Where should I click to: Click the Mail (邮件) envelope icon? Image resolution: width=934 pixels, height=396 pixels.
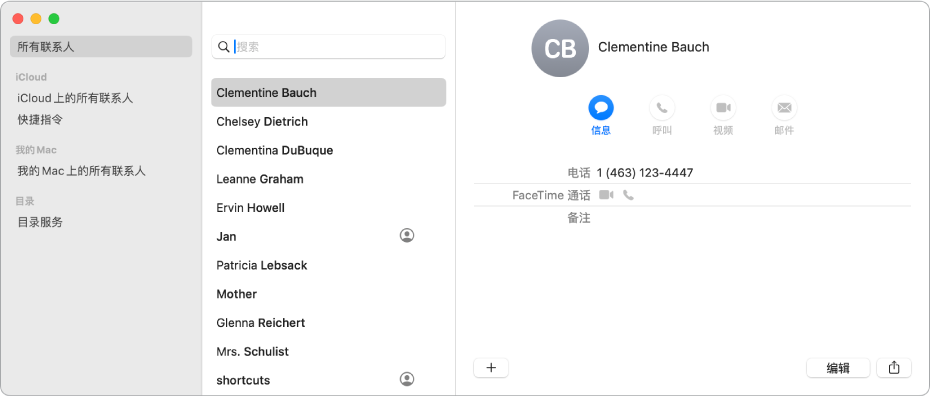pos(784,108)
